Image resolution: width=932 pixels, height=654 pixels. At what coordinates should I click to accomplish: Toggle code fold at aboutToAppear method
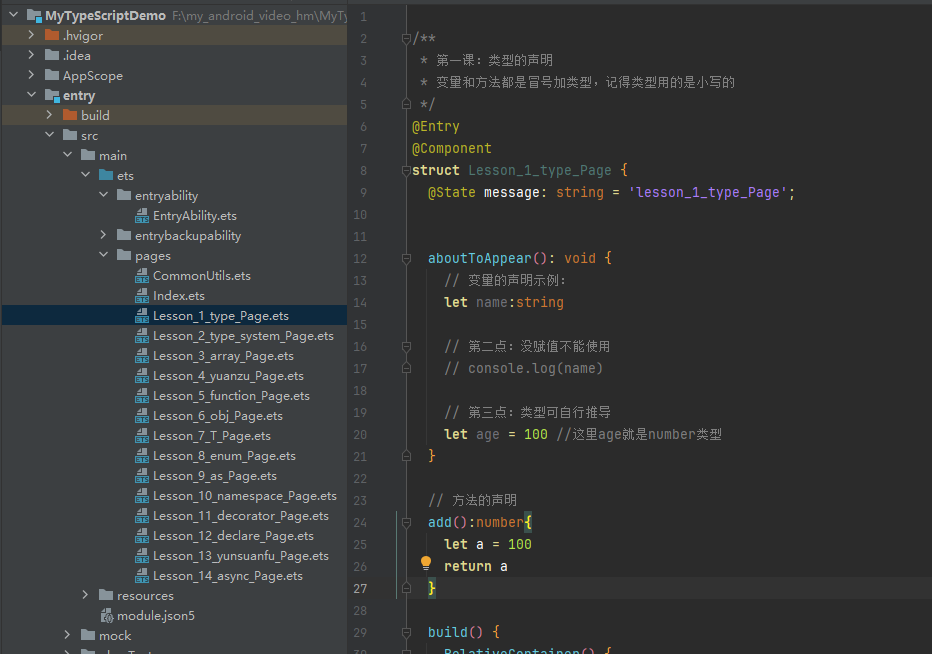407,259
